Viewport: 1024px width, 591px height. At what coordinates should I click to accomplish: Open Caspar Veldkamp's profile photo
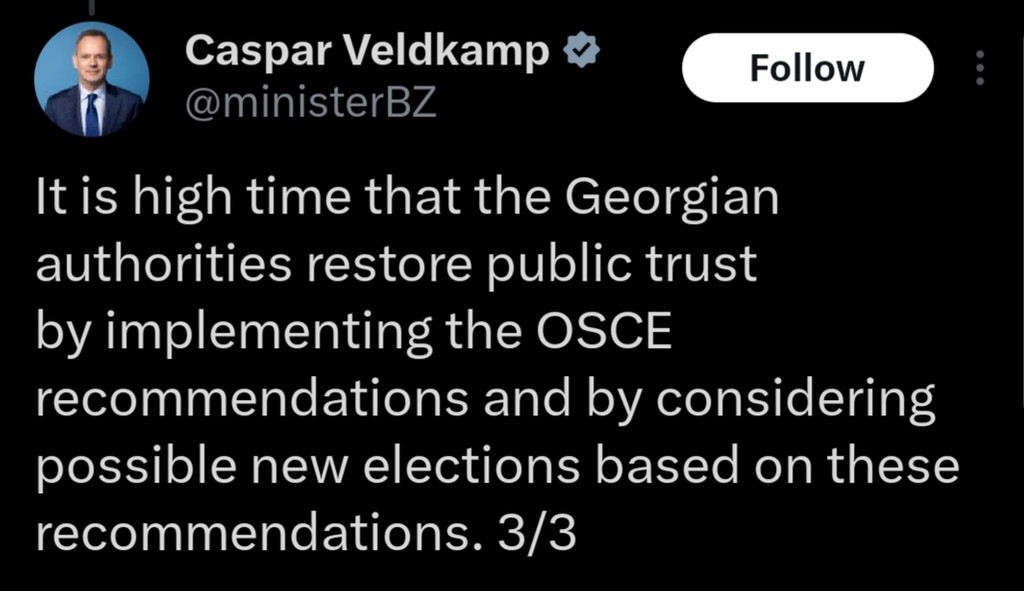[x=92, y=79]
